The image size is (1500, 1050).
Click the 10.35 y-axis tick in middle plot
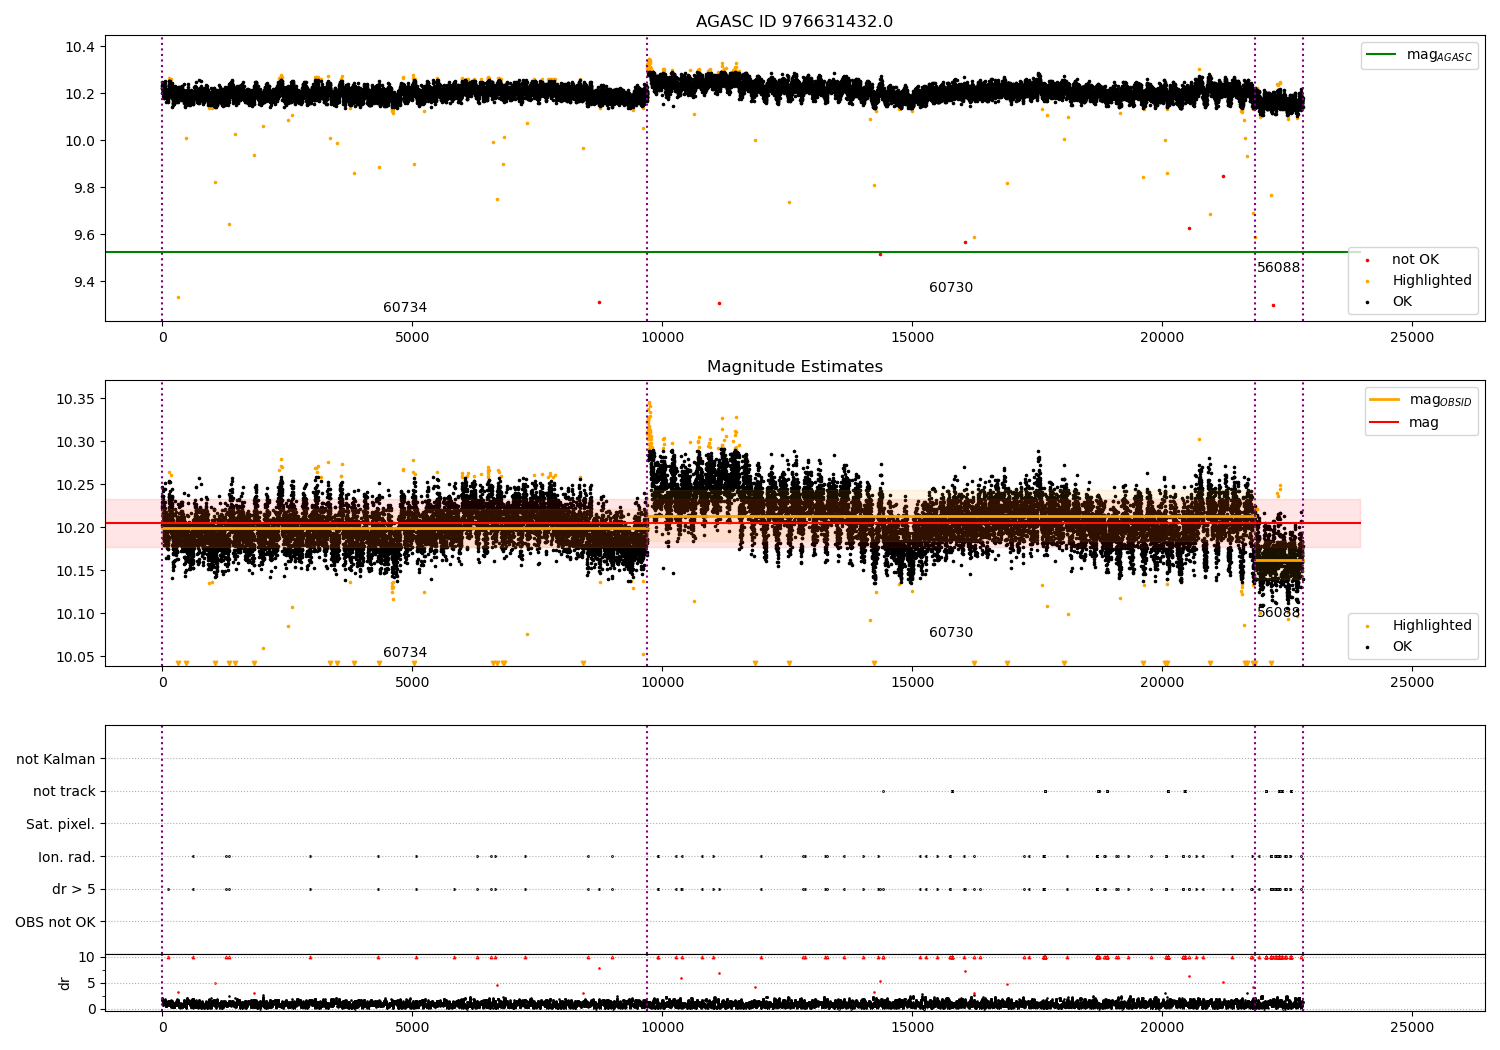pyautogui.click(x=77, y=399)
